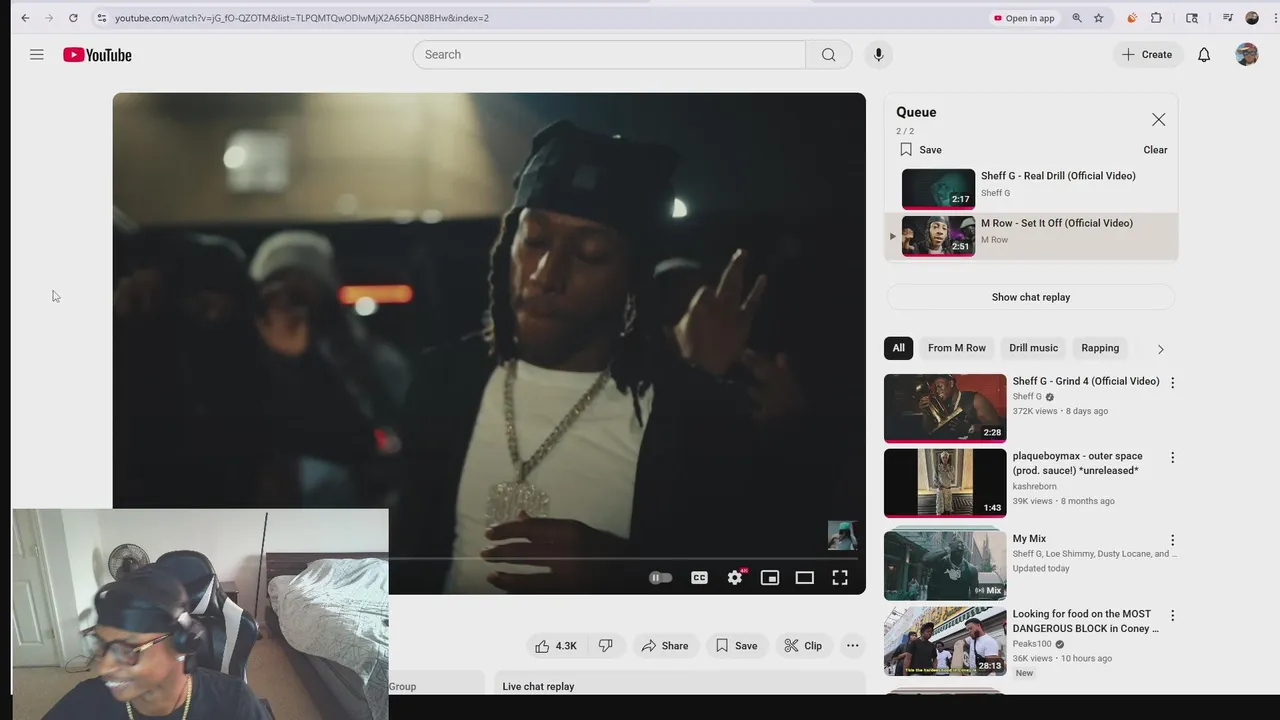Save video below the player
This screenshot has height=720, width=1280.
point(736,646)
